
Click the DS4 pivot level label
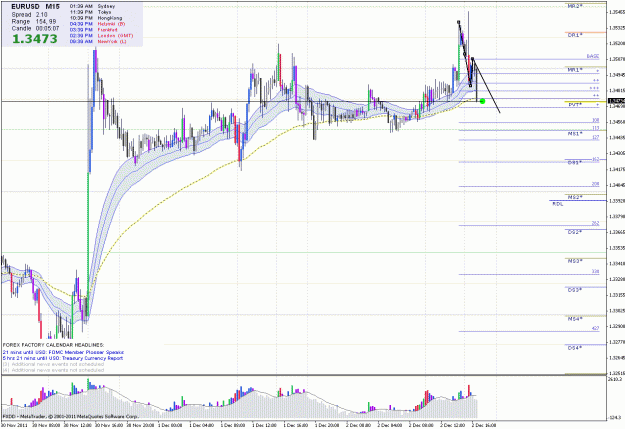point(575,348)
